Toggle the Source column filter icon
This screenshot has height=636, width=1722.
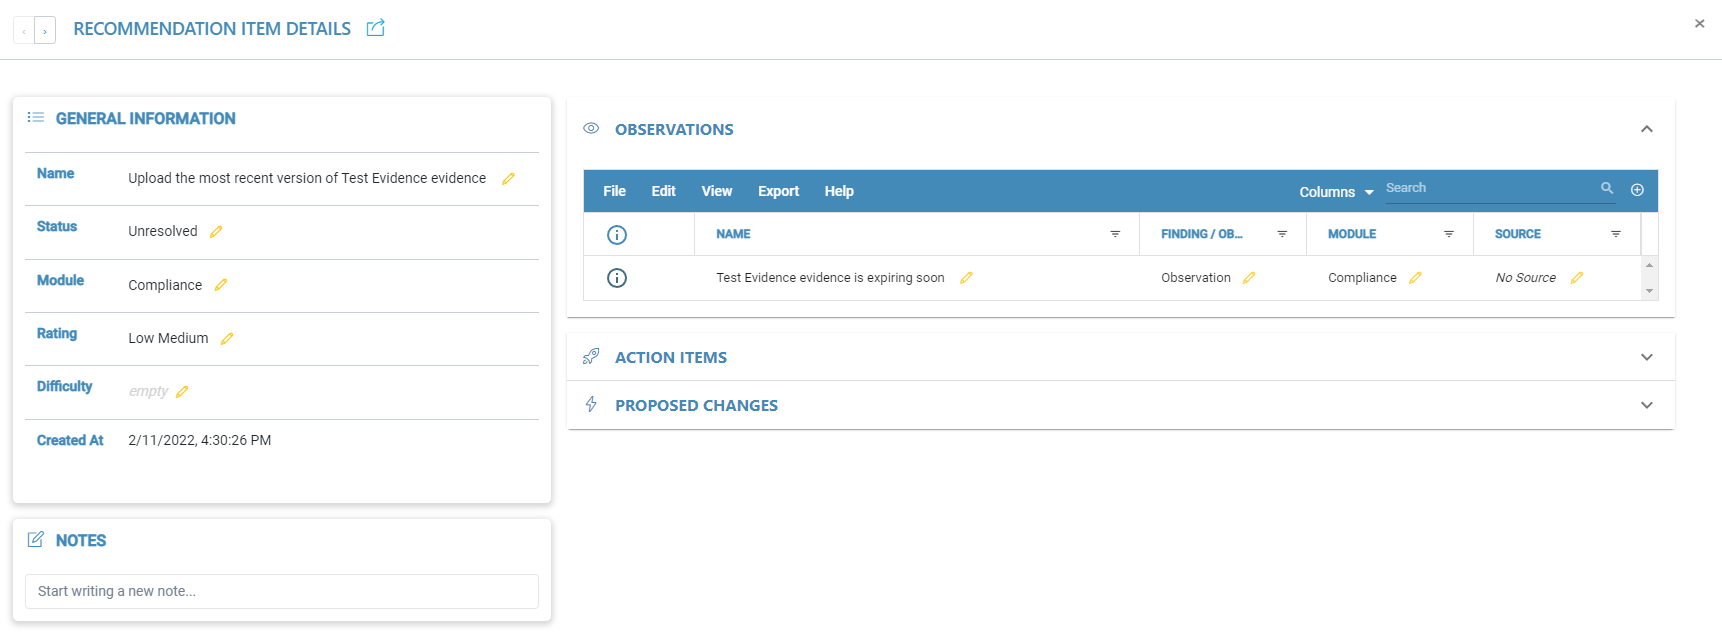point(1615,234)
